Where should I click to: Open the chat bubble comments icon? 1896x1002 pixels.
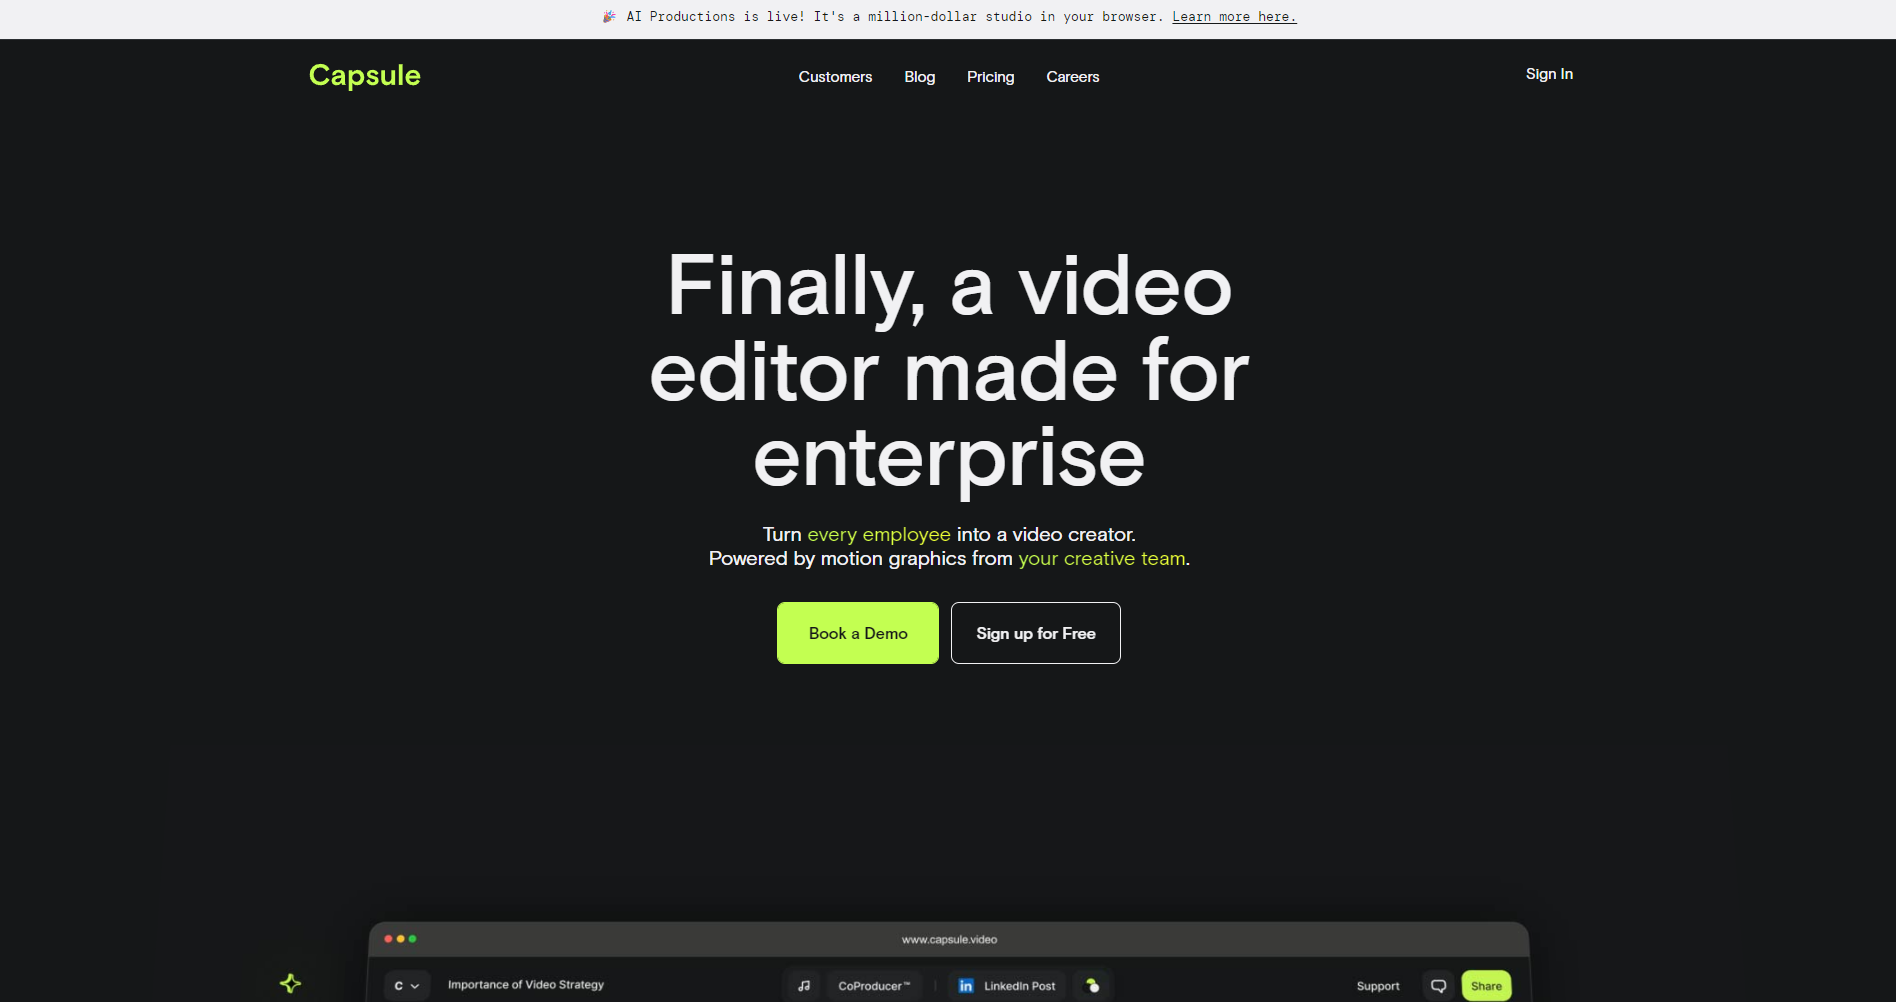point(1438,985)
